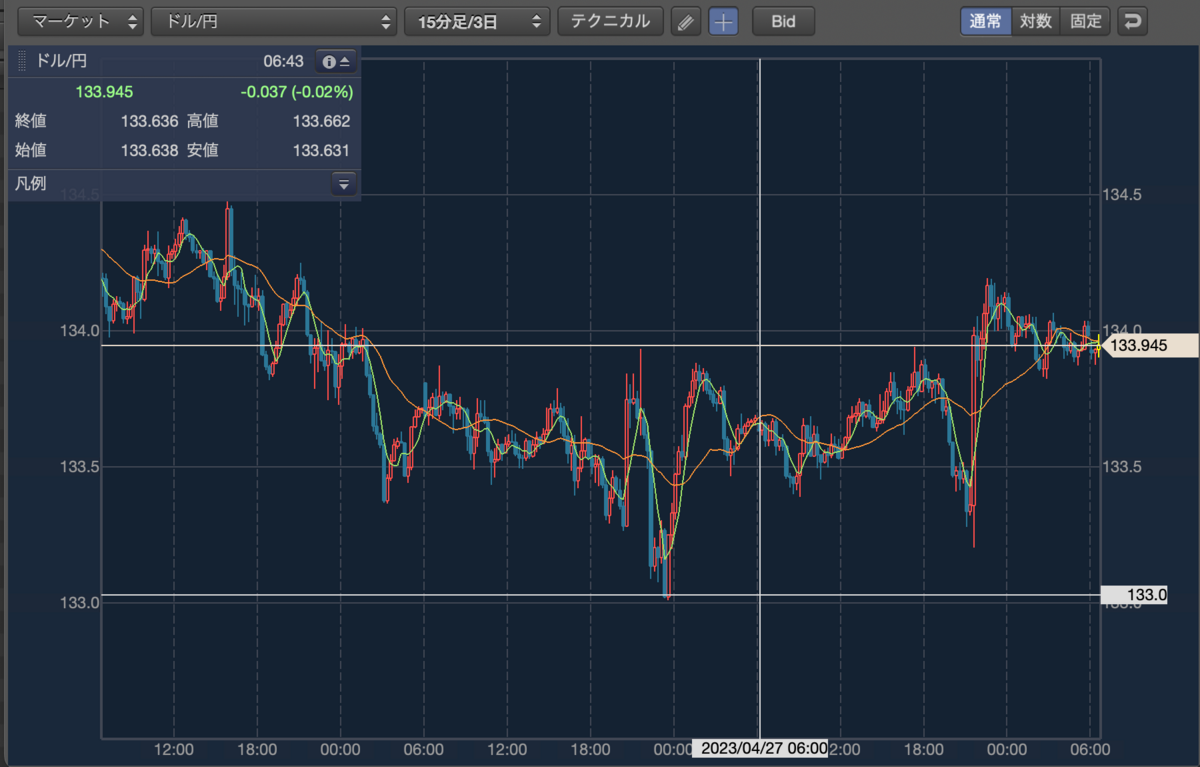
Task: Expand the 凡例 legend section
Action: 344,184
